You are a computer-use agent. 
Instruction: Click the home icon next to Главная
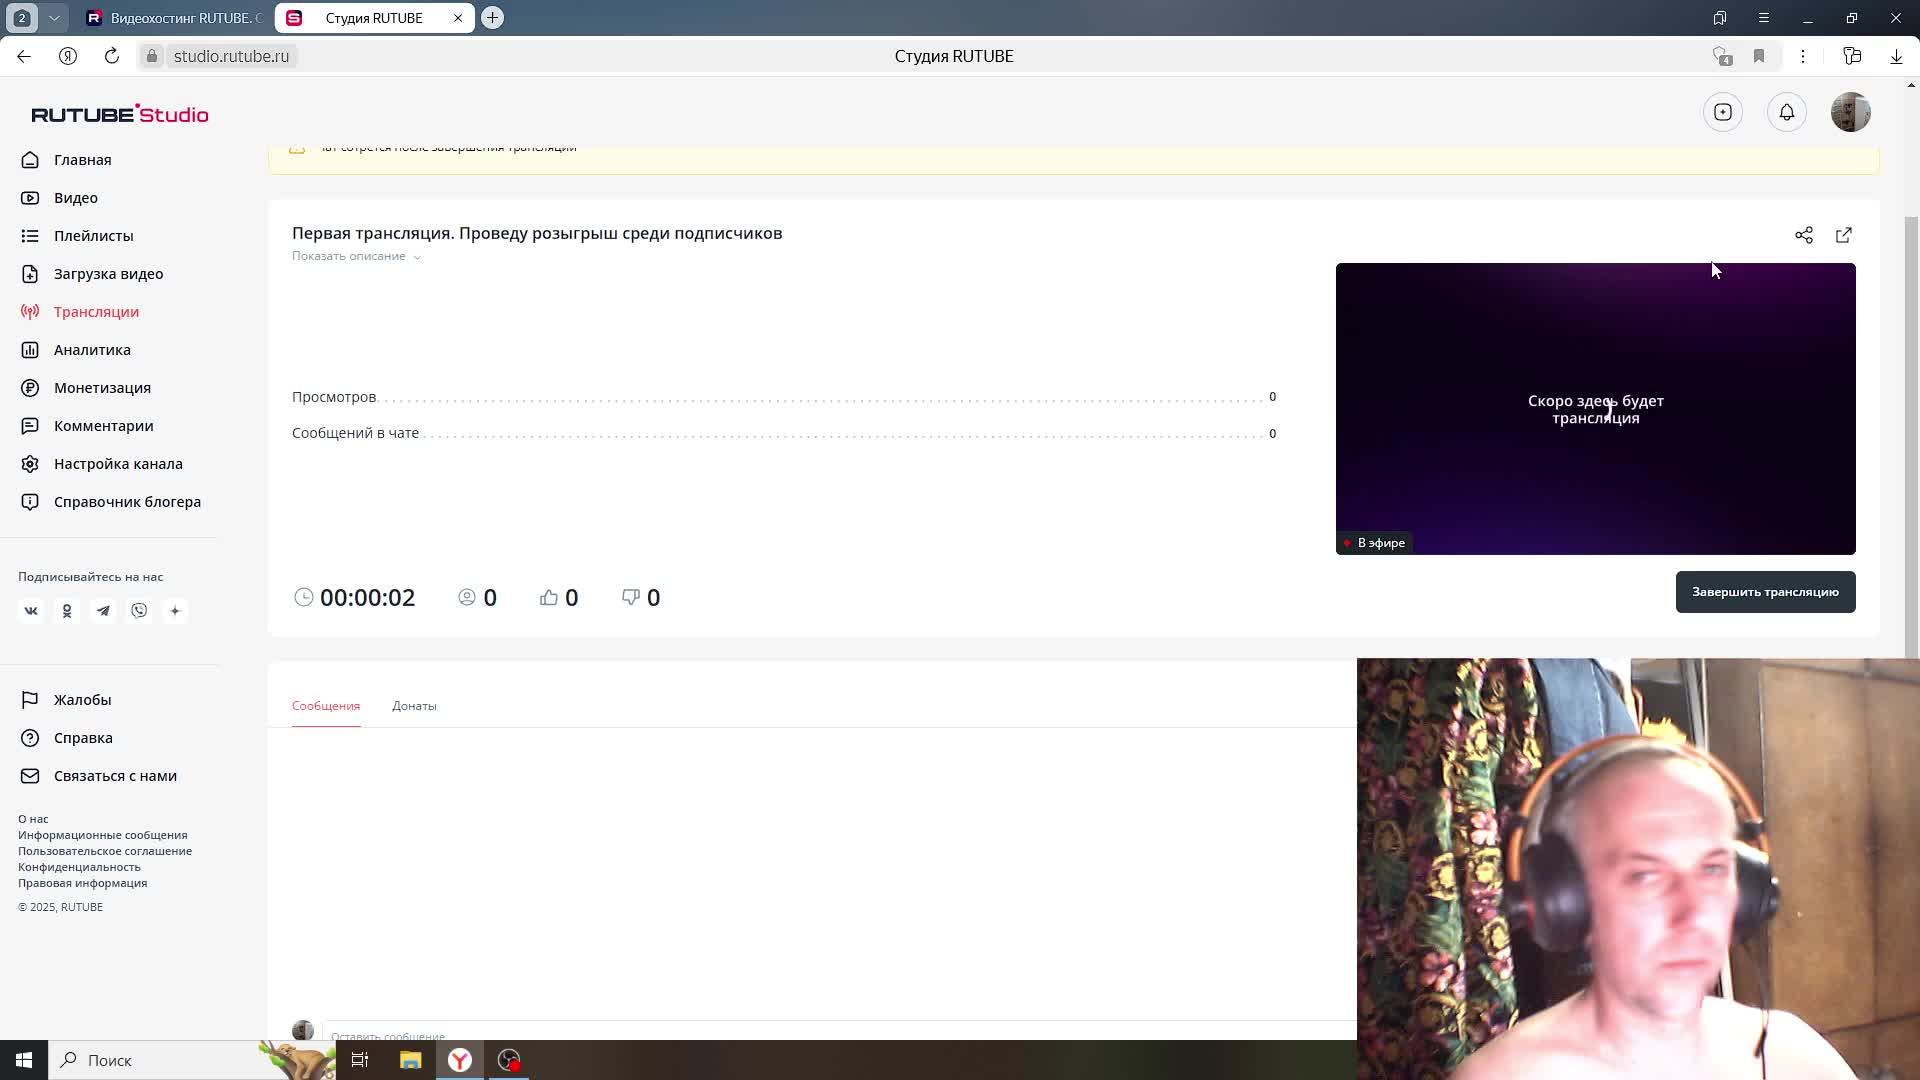pos(30,160)
